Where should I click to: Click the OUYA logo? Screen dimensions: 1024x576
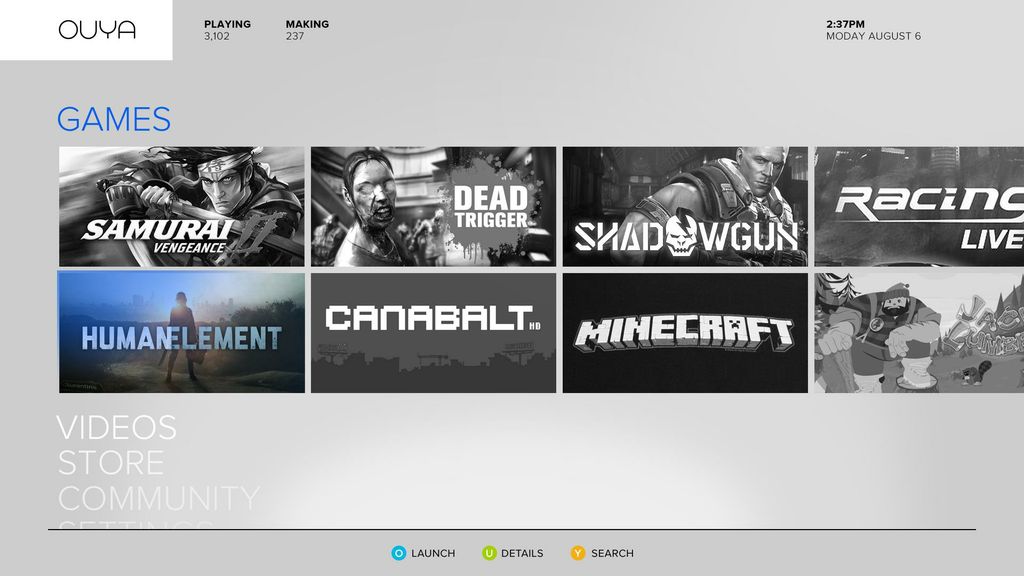pos(97,30)
